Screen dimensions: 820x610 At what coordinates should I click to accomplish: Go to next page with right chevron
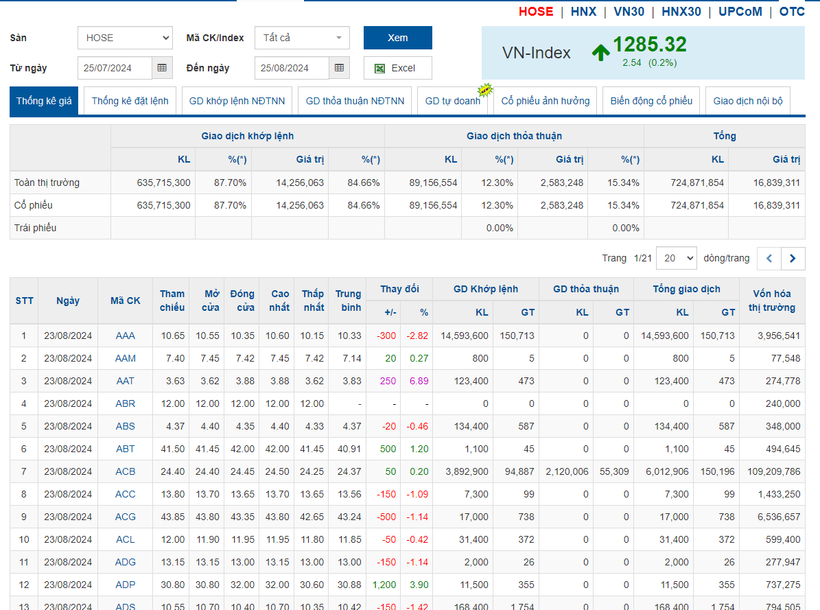791,258
